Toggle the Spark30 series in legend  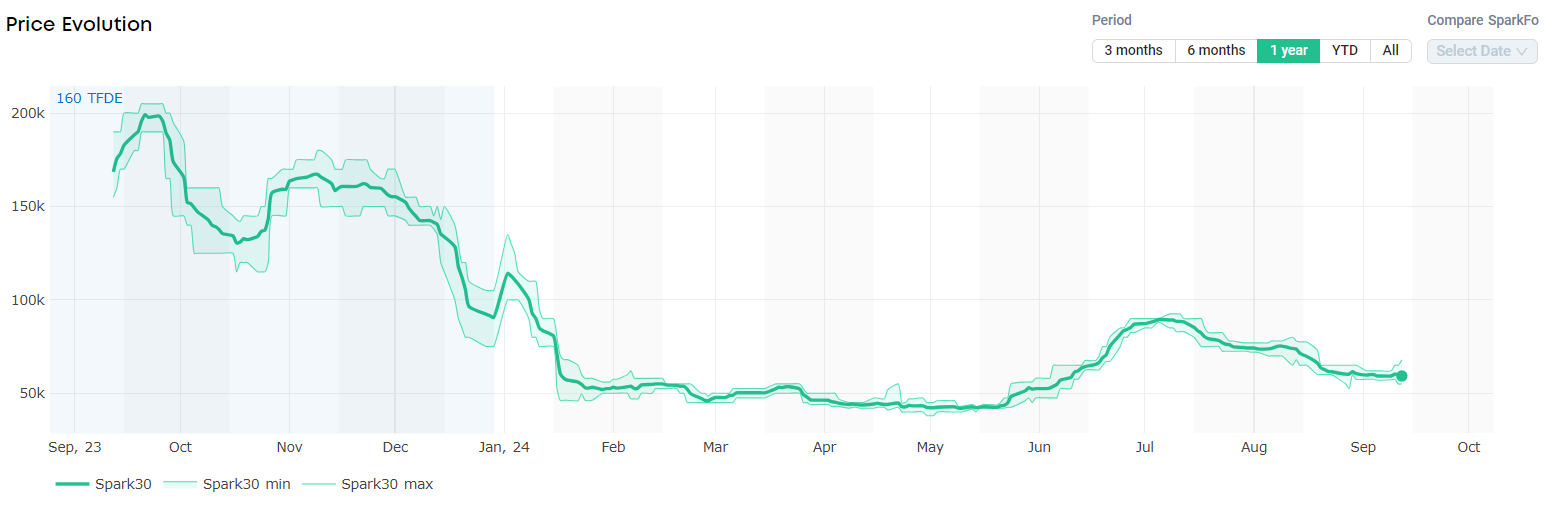(104, 484)
